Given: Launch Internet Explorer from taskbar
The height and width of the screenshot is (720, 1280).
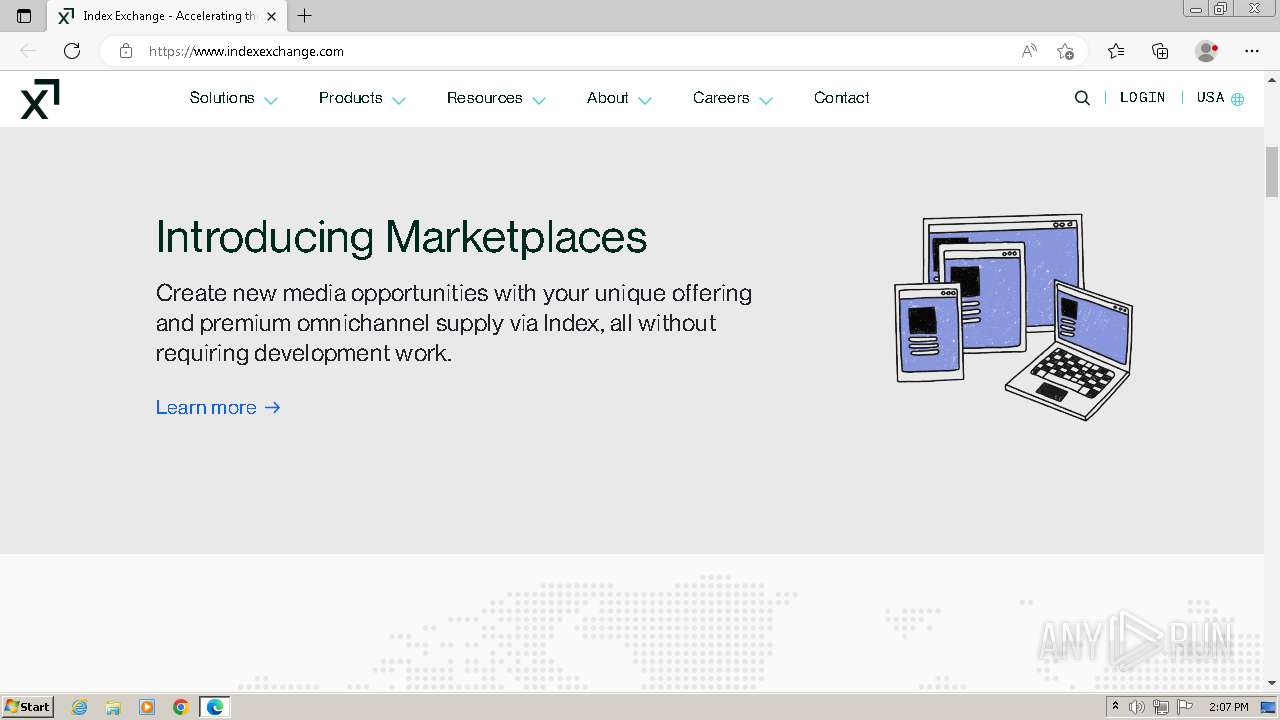Looking at the screenshot, I should click(80, 707).
